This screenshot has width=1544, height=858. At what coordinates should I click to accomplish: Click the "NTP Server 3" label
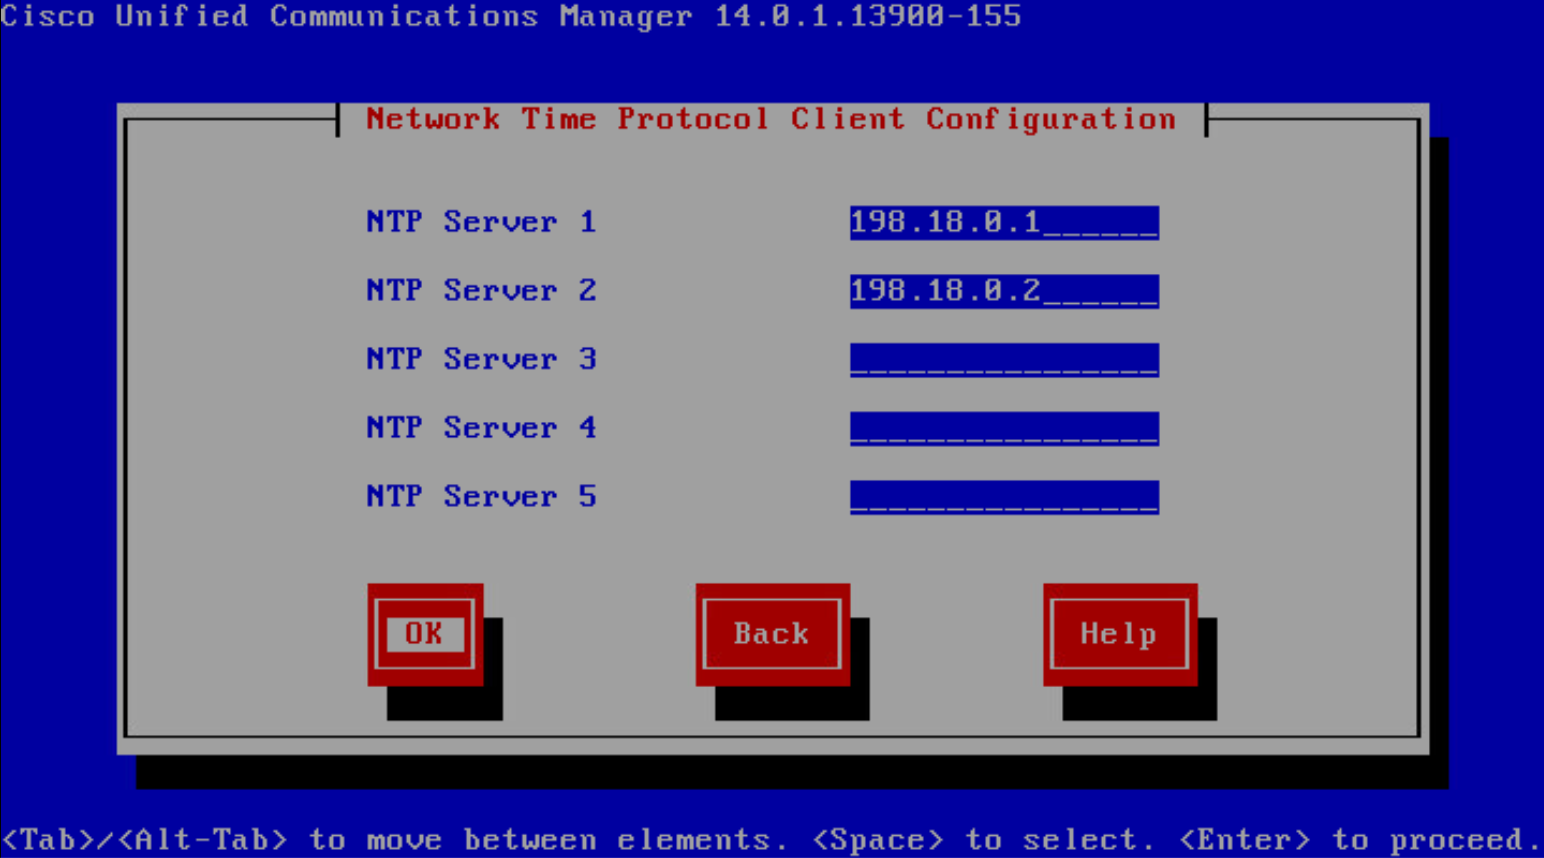pyautogui.click(x=481, y=359)
